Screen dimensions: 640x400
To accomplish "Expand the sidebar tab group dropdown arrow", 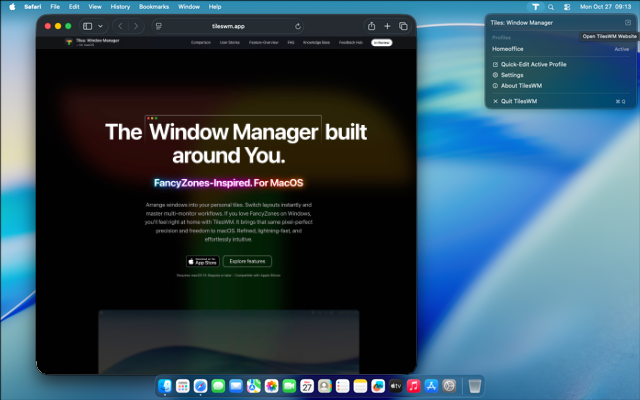I will click(x=99, y=26).
